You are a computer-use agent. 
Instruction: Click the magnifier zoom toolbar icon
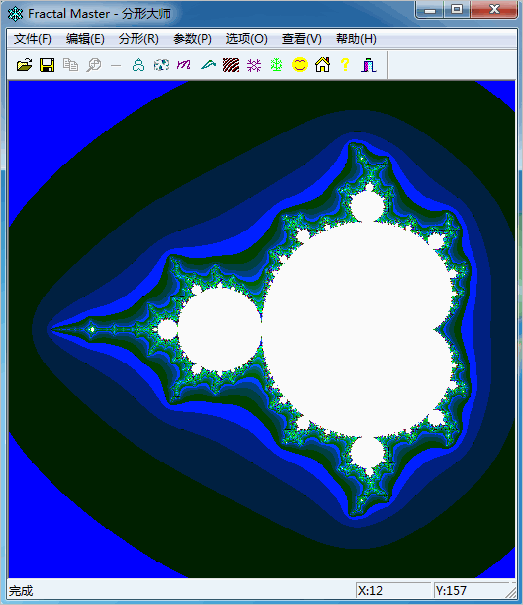point(93,65)
